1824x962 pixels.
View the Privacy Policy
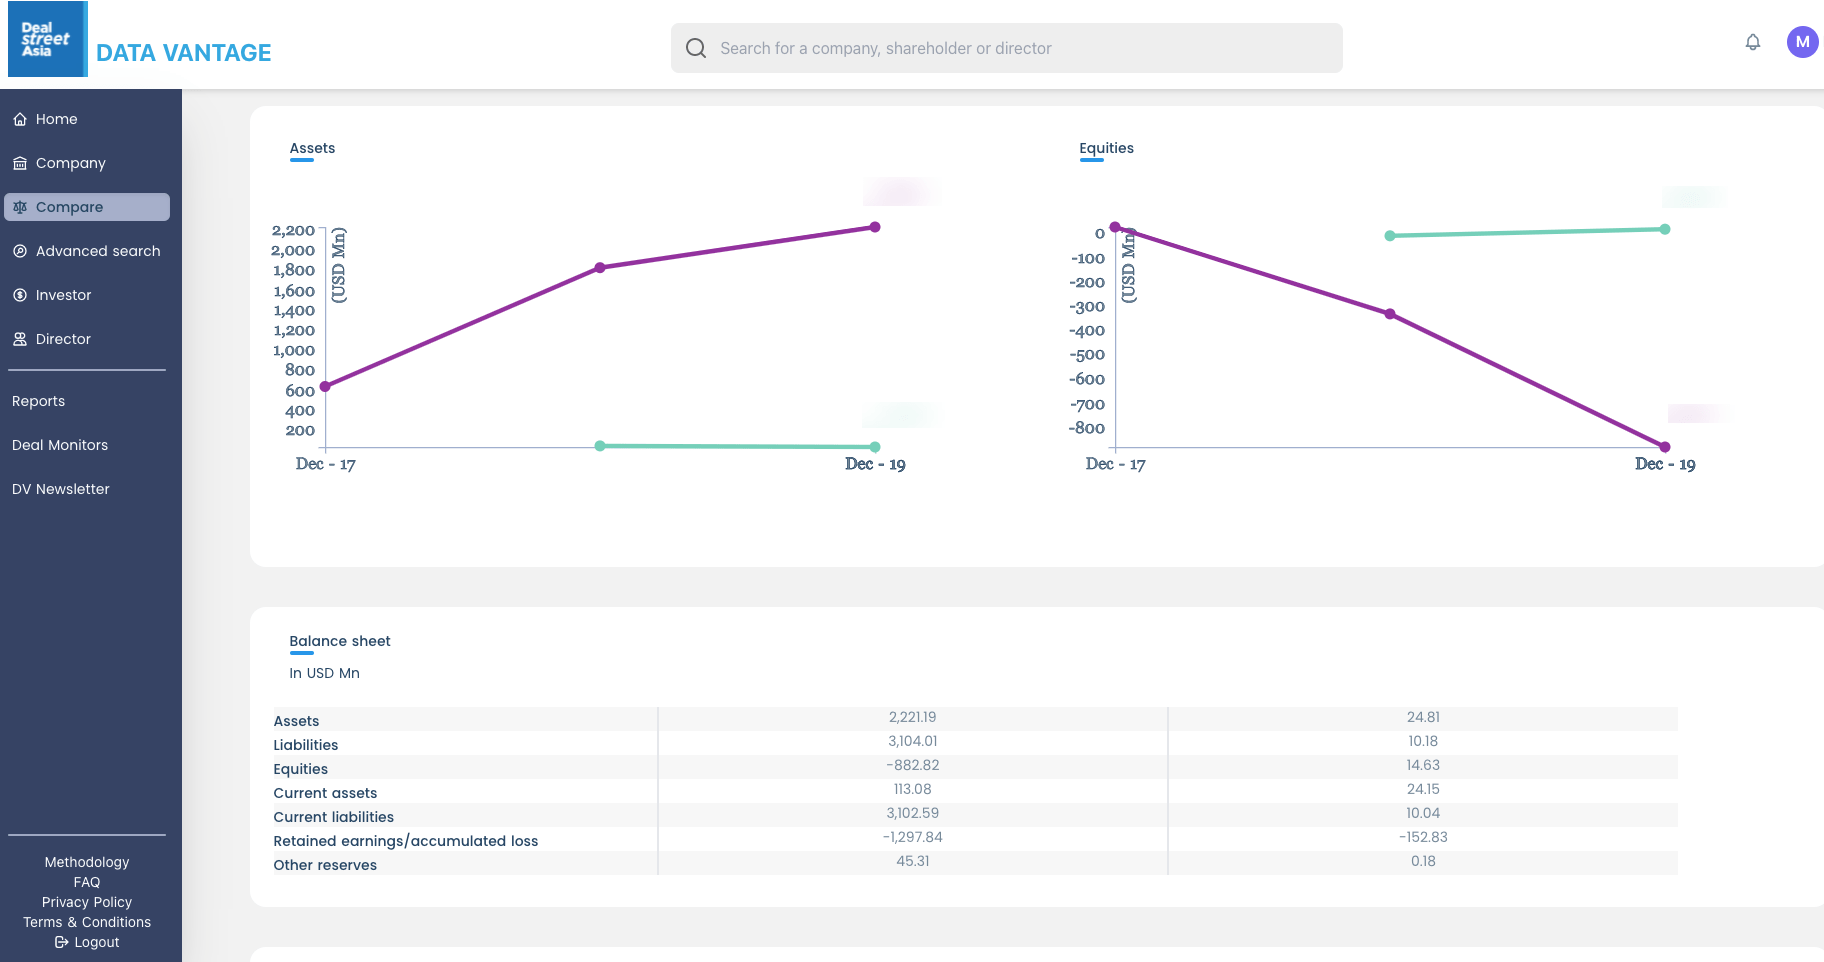(87, 902)
